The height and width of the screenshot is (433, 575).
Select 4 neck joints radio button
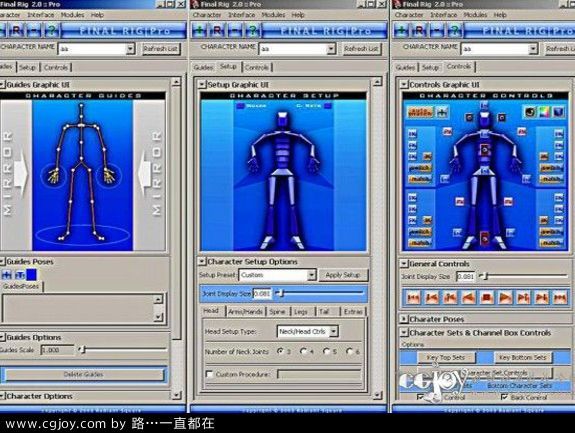[303, 351]
